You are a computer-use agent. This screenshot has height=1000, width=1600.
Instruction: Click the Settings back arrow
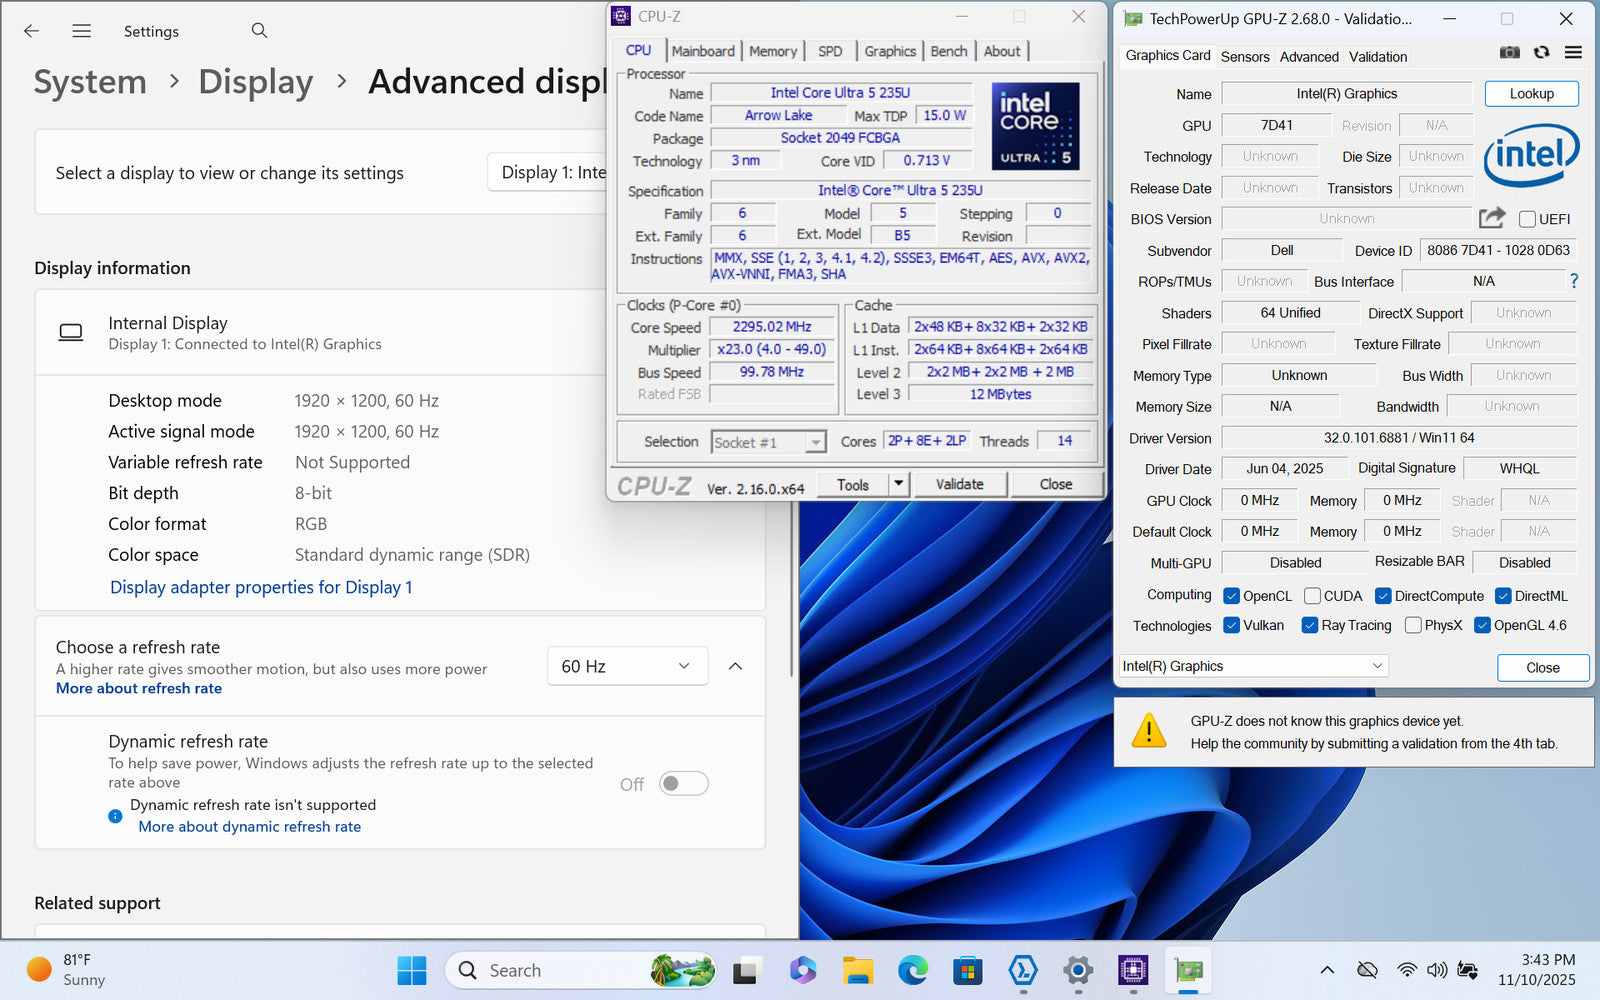(x=32, y=31)
